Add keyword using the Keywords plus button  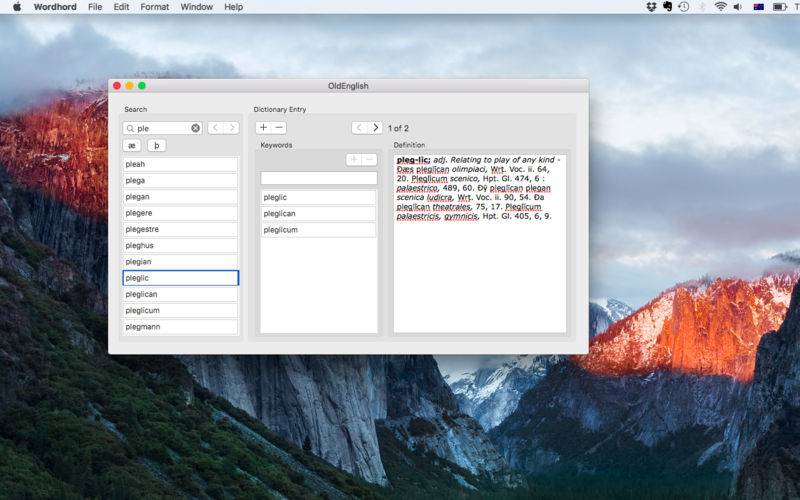354,160
